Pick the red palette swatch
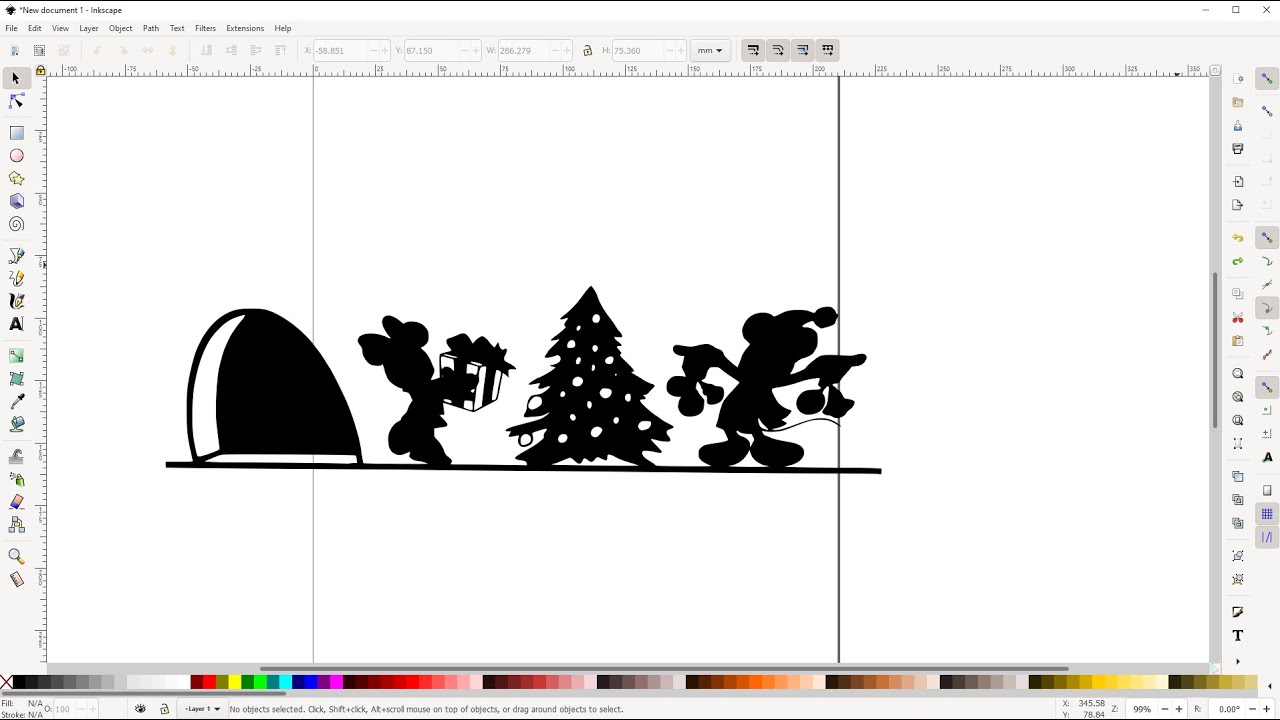1280x720 pixels. [209, 682]
